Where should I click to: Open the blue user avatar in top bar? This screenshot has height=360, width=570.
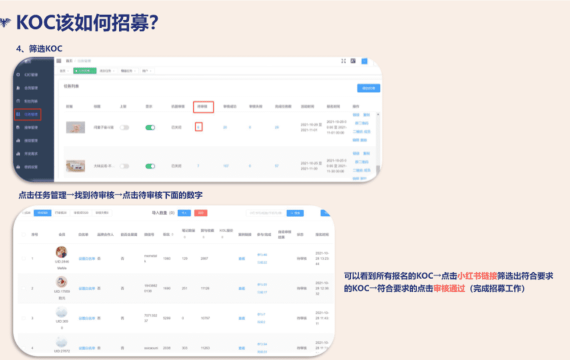(364, 61)
